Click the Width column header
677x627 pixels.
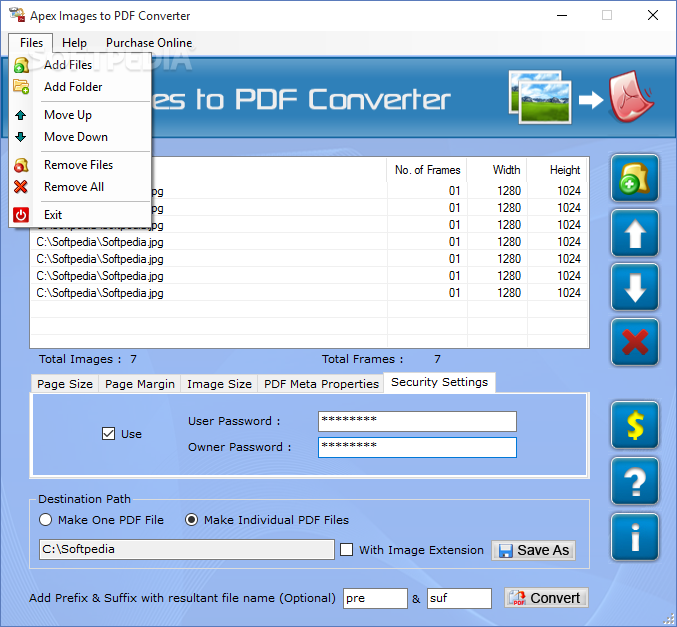497,170
